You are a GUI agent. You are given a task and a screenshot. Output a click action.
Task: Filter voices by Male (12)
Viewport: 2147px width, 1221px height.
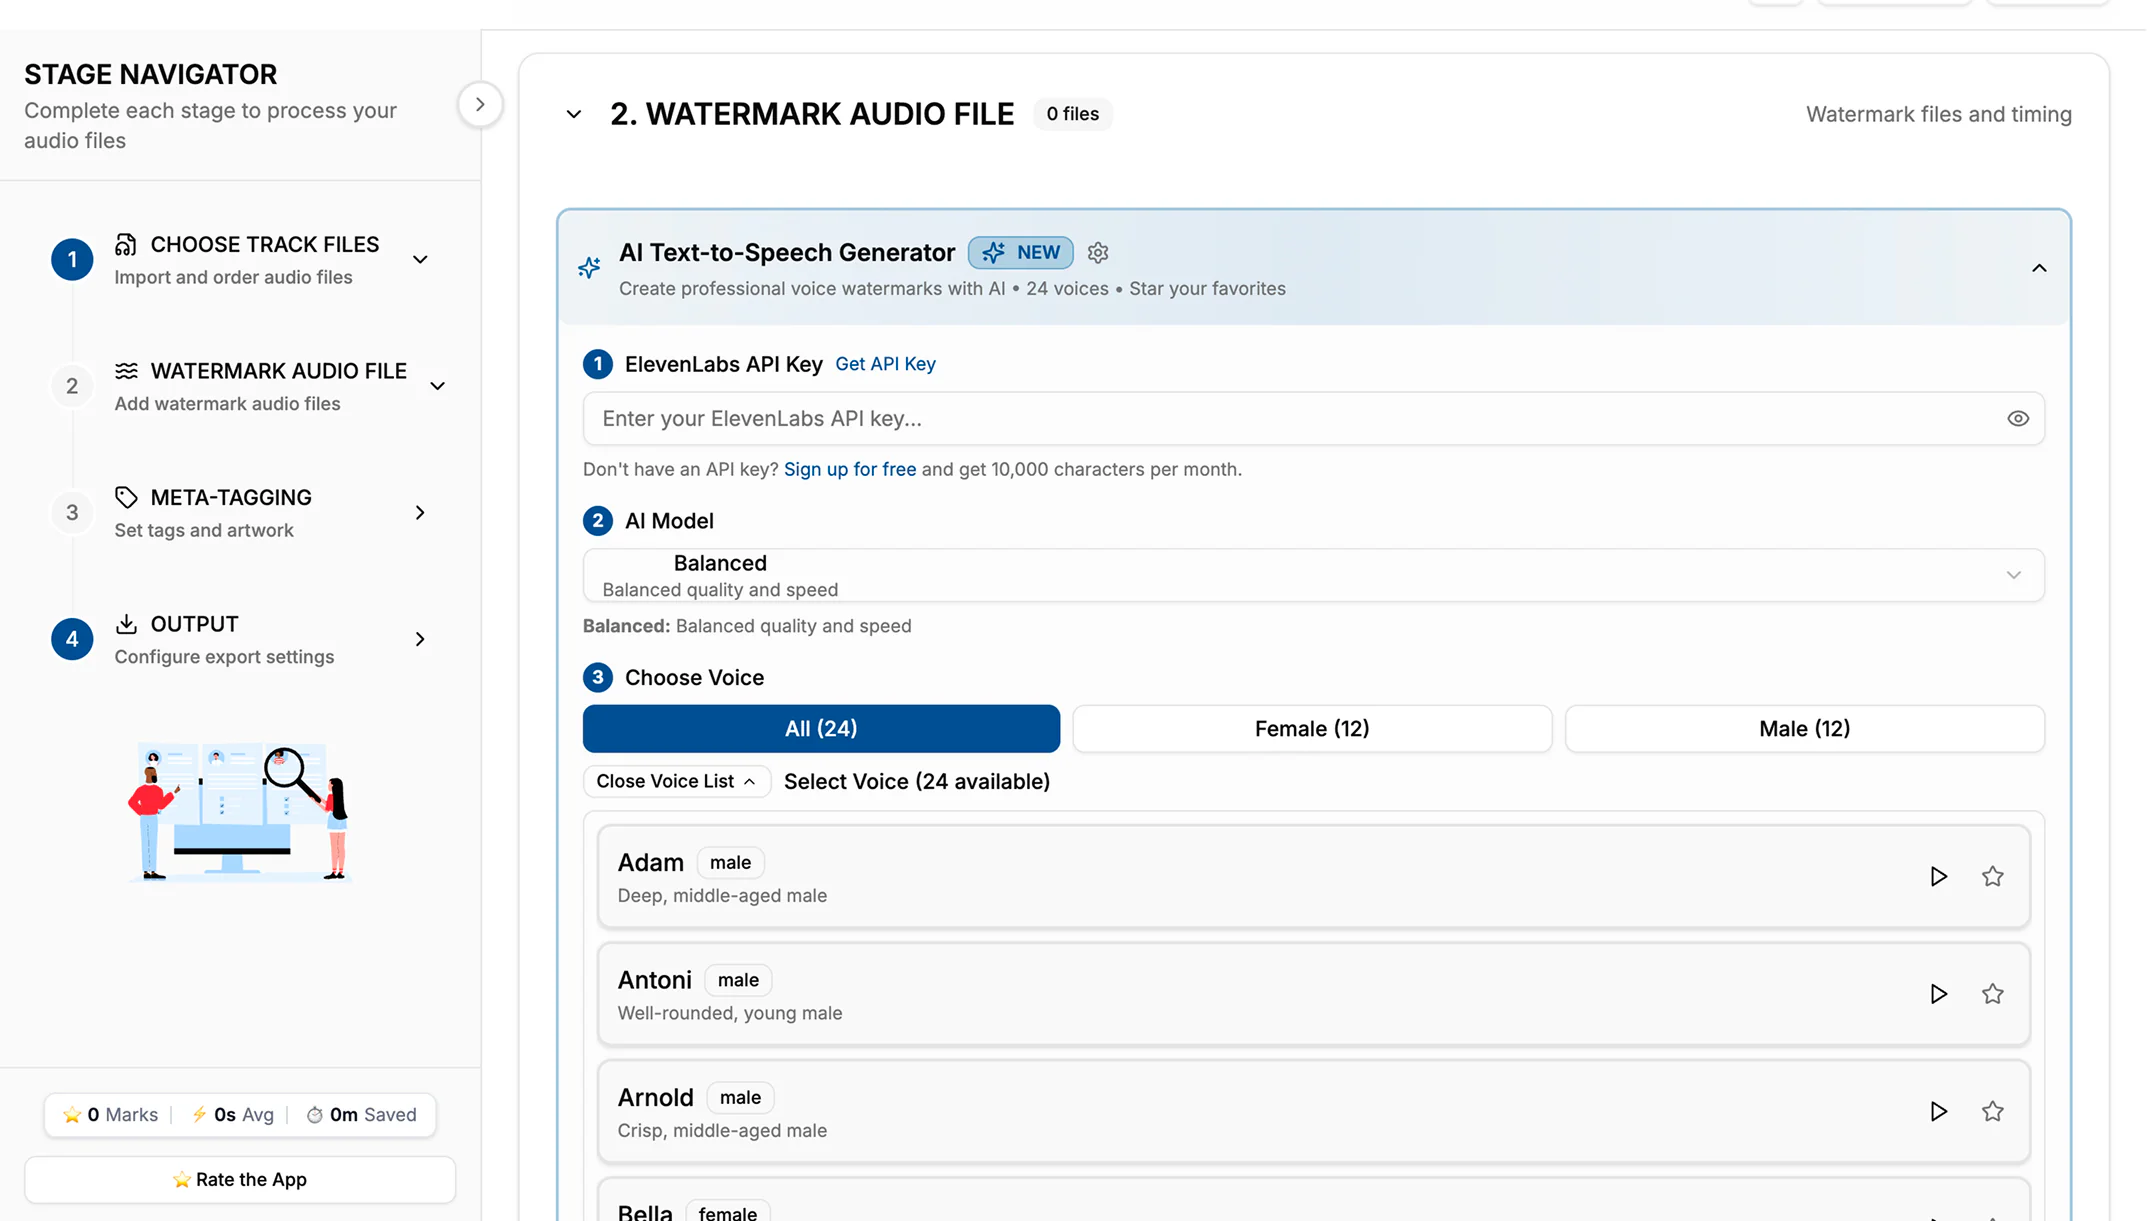tap(1804, 729)
